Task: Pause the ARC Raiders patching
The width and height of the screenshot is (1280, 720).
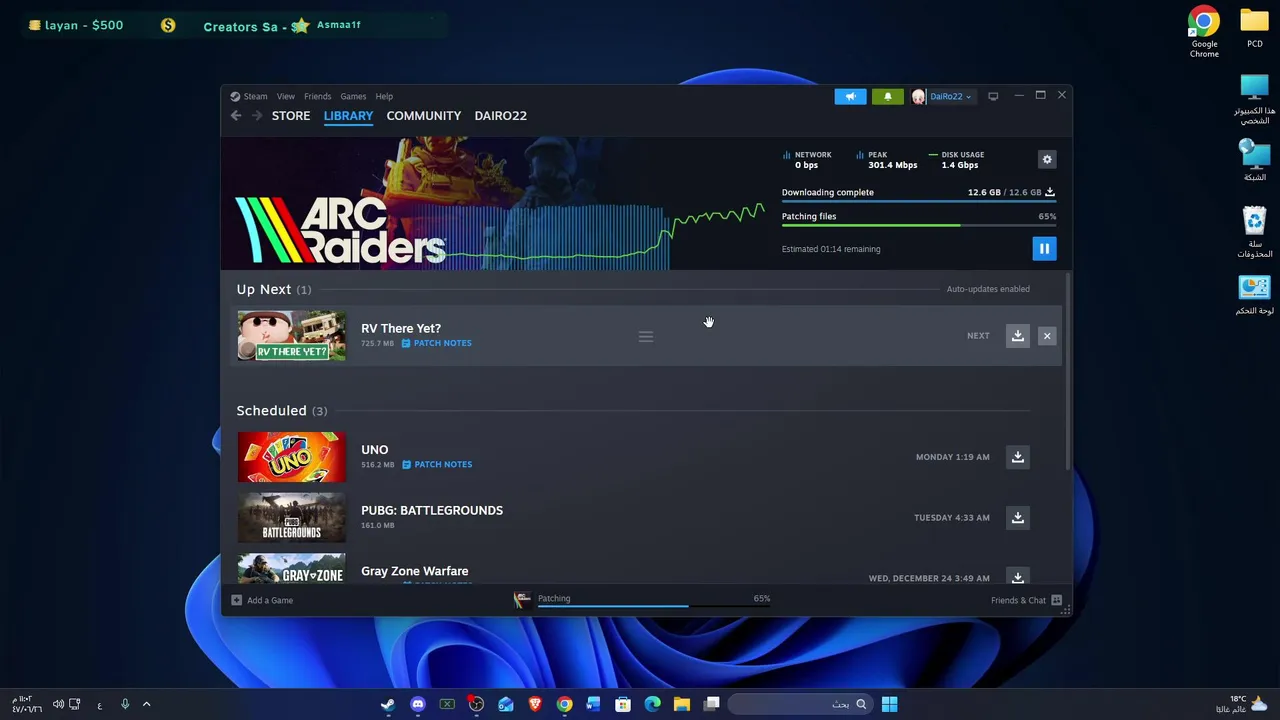Action: (x=1044, y=249)
